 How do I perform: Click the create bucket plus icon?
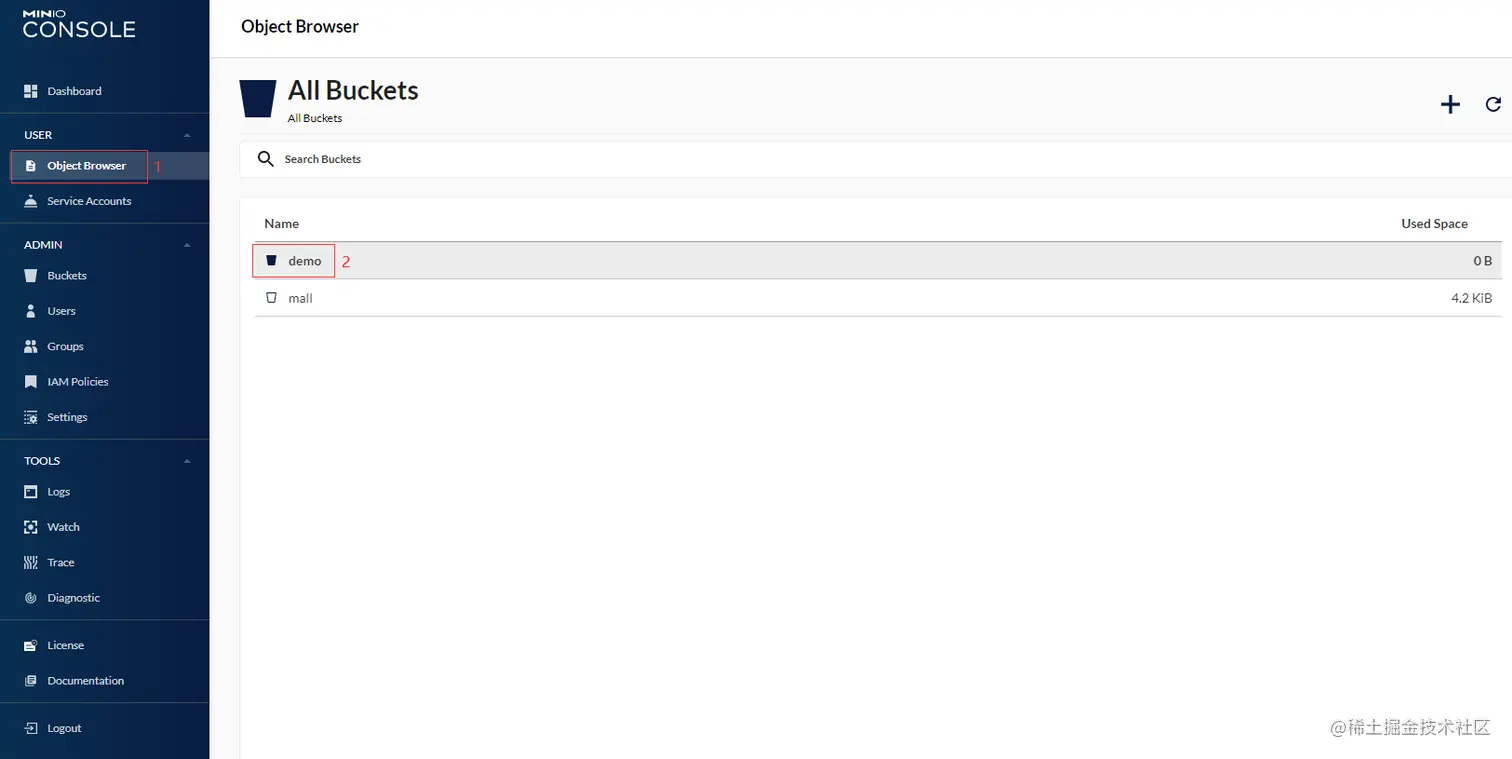[x=1450, y=105]
